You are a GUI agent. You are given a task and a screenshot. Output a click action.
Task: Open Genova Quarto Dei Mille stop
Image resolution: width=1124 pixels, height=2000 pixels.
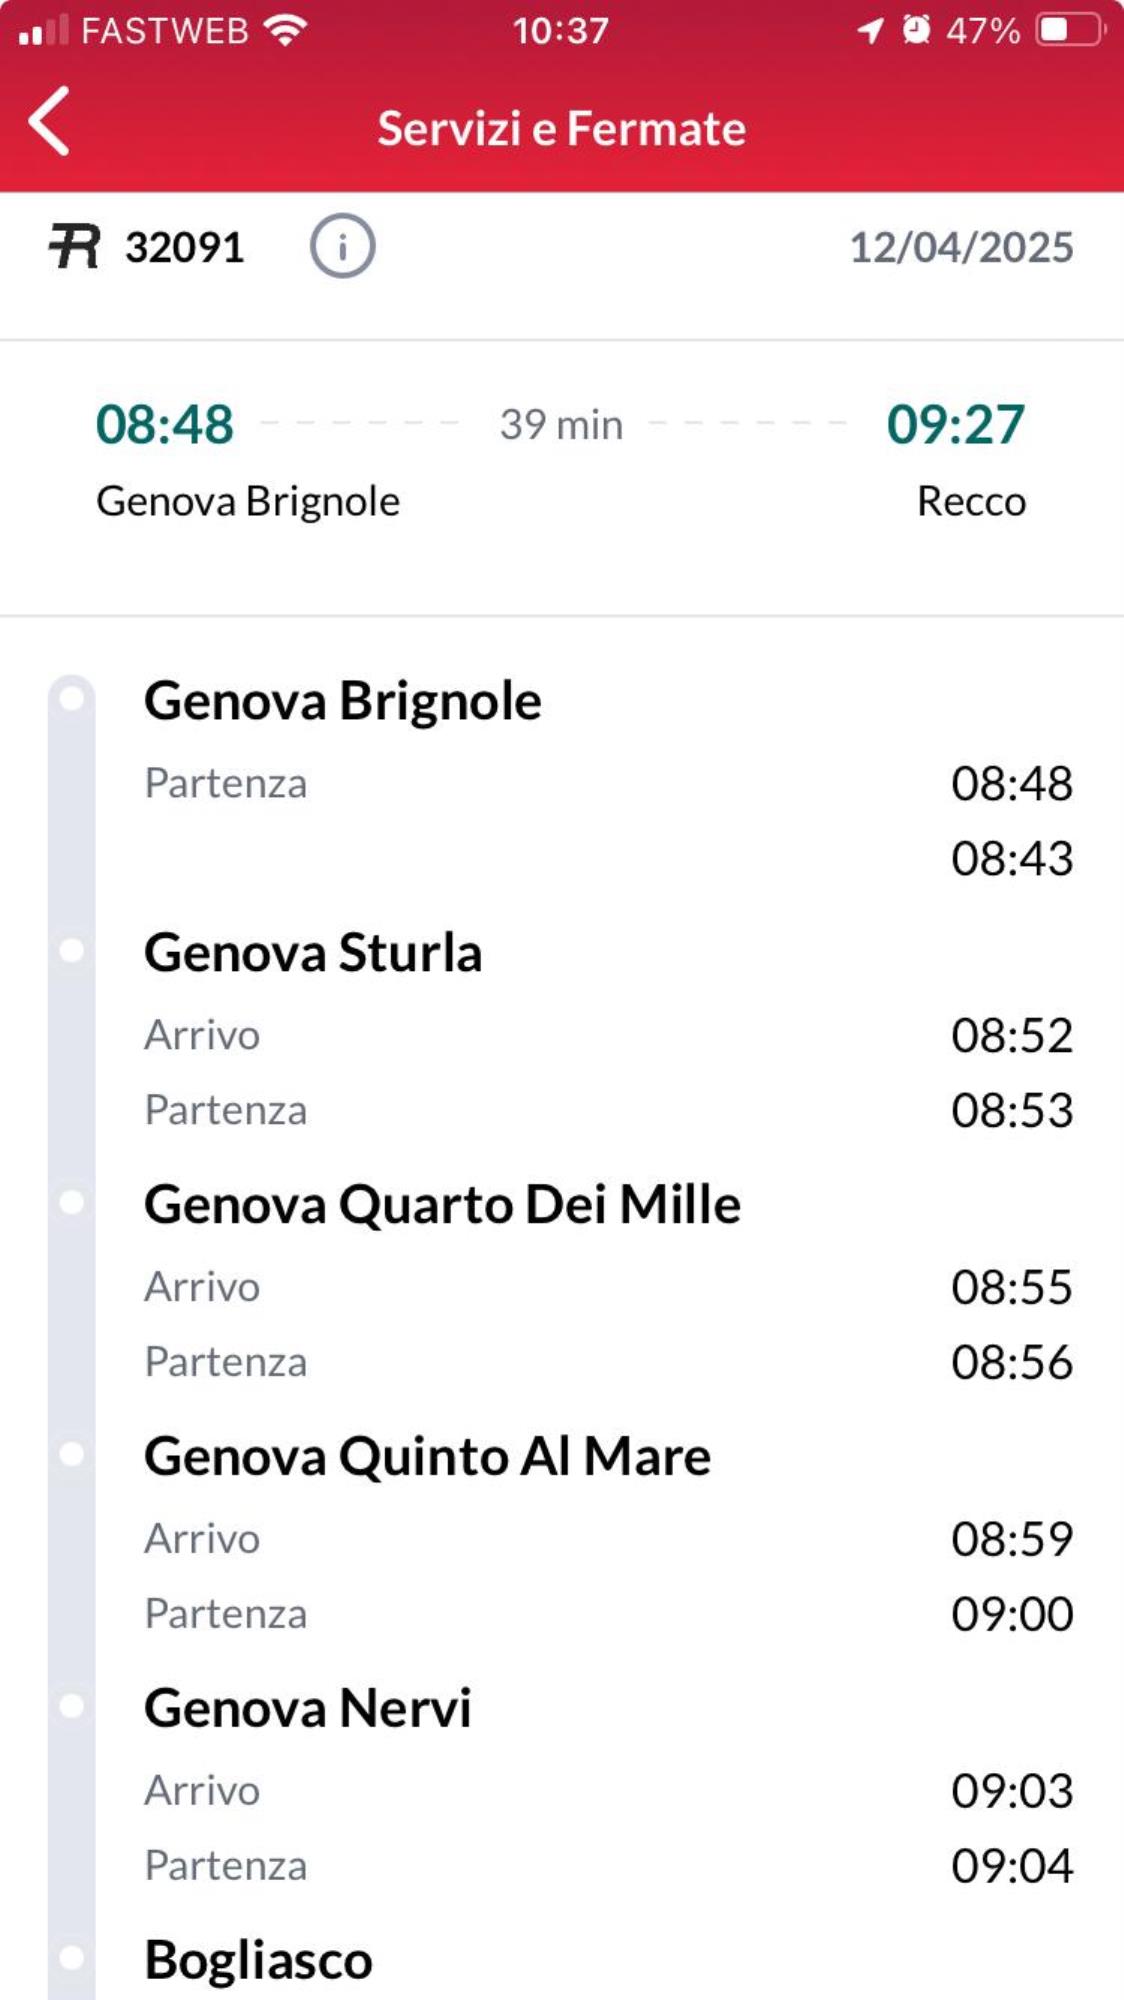(442, 1204)
